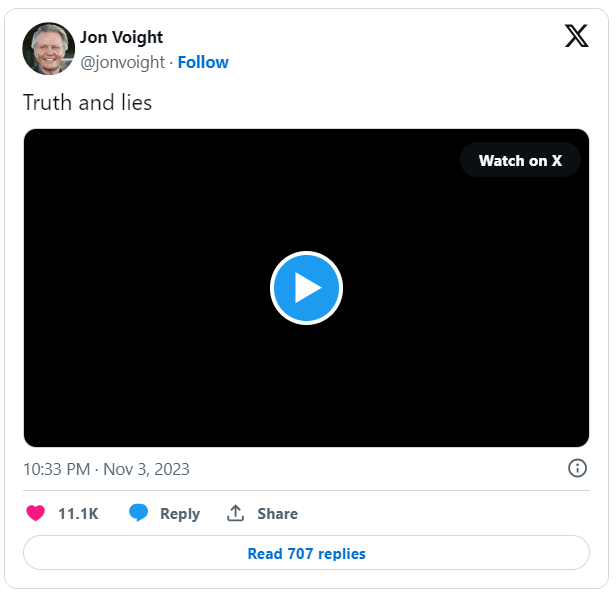Click the Share label
The image size is (616, 598).
pos(277,514)
